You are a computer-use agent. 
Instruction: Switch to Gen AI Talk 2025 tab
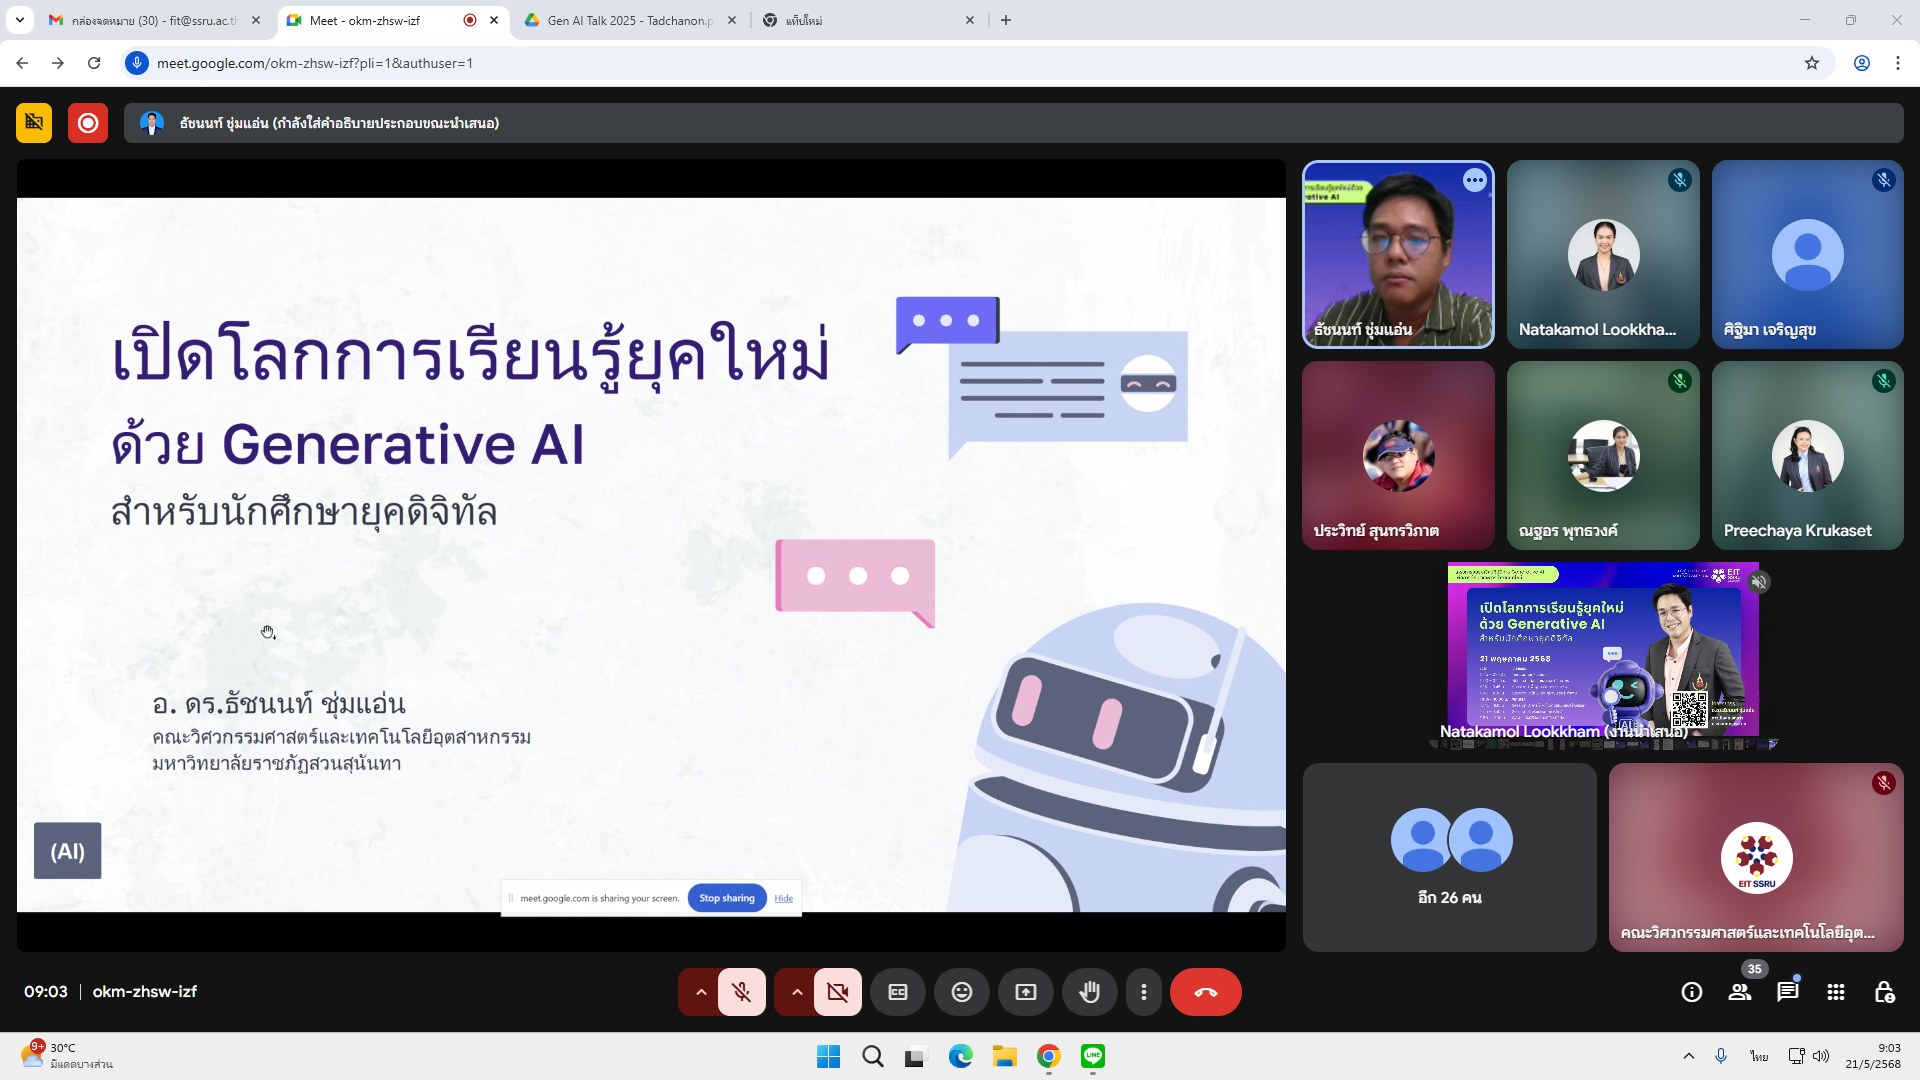pos(630,20)
